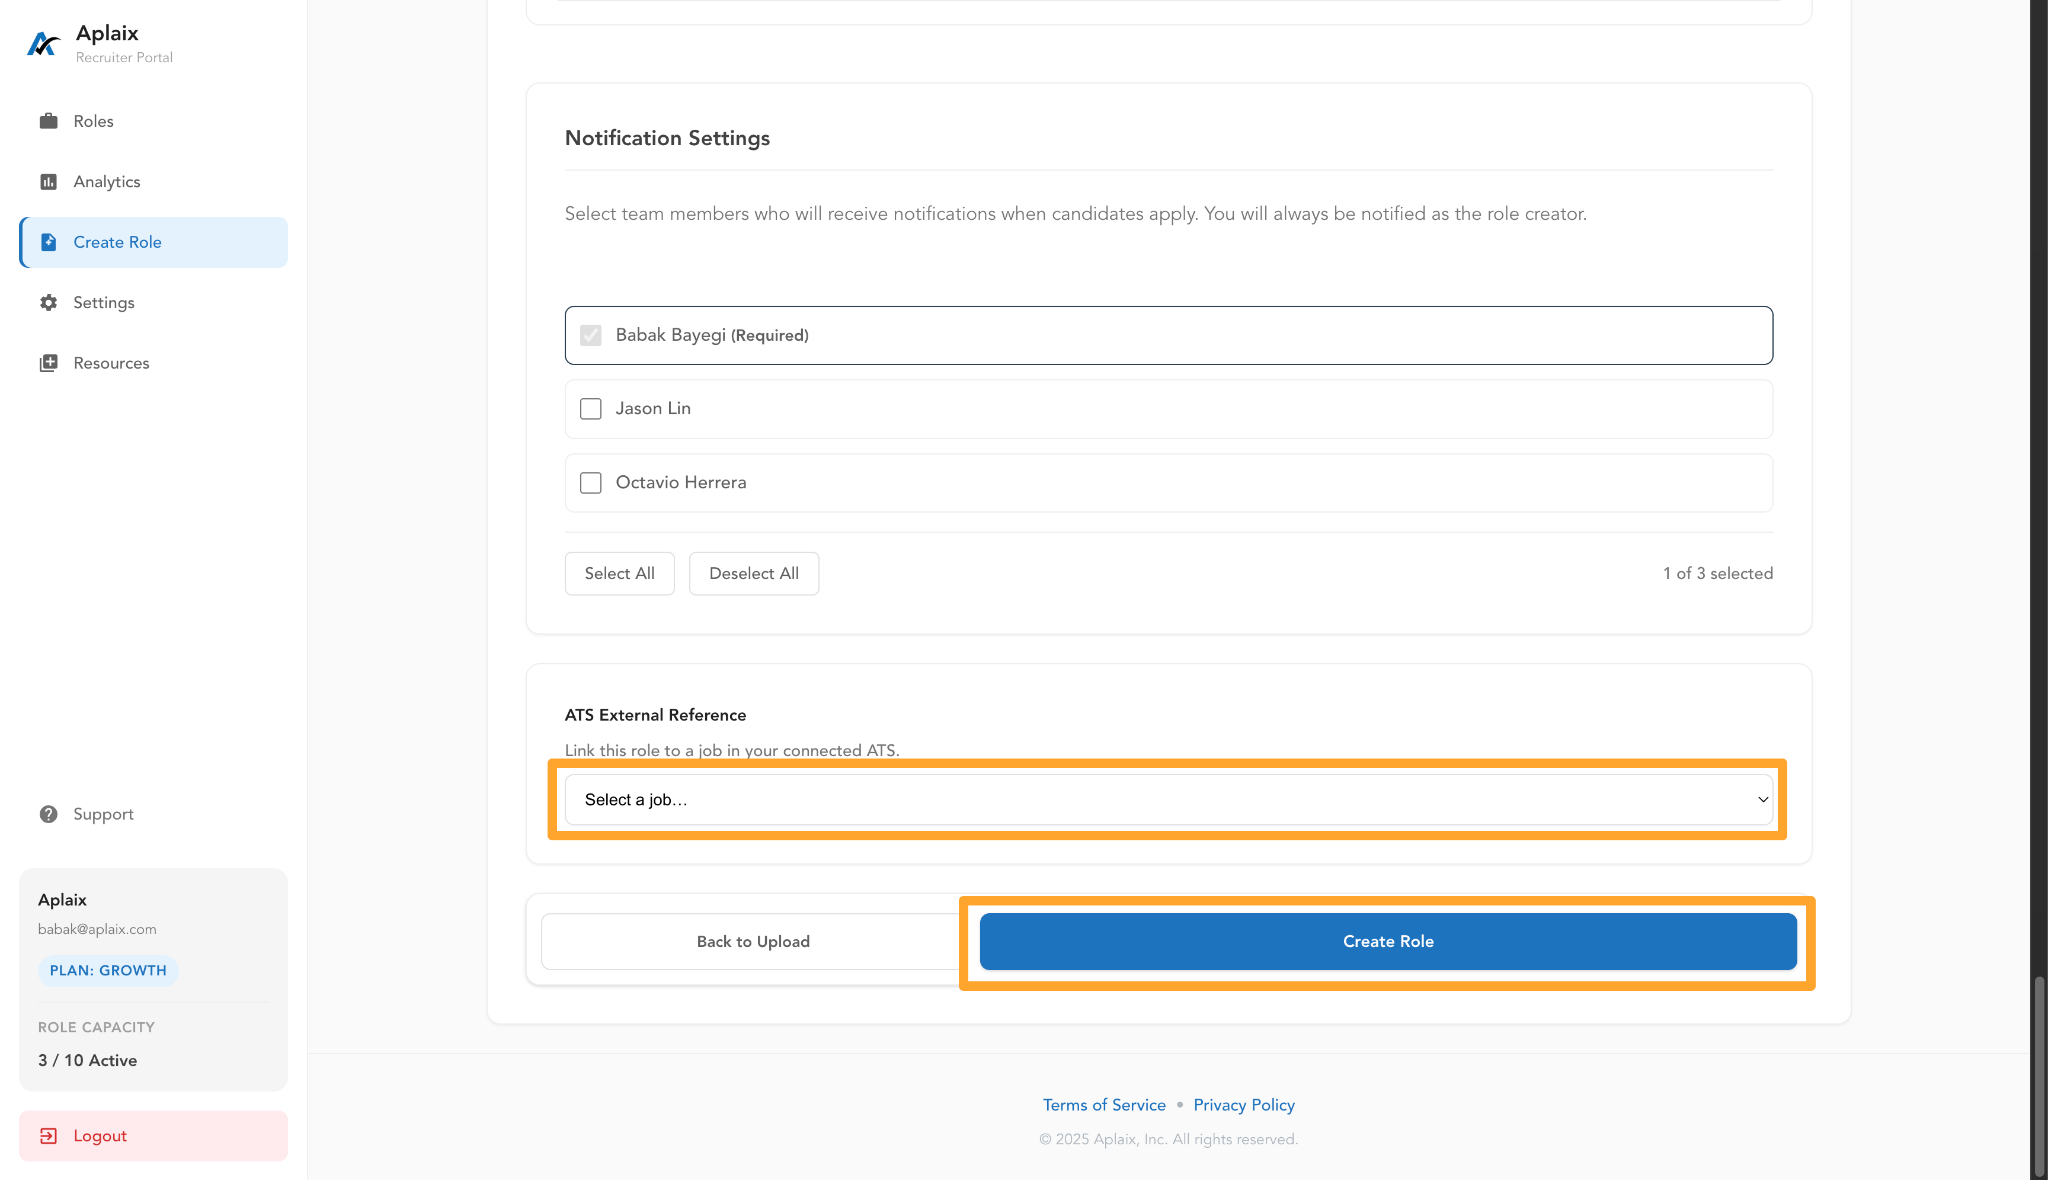
Task: Click Back to Upload button
Action: 753,942
